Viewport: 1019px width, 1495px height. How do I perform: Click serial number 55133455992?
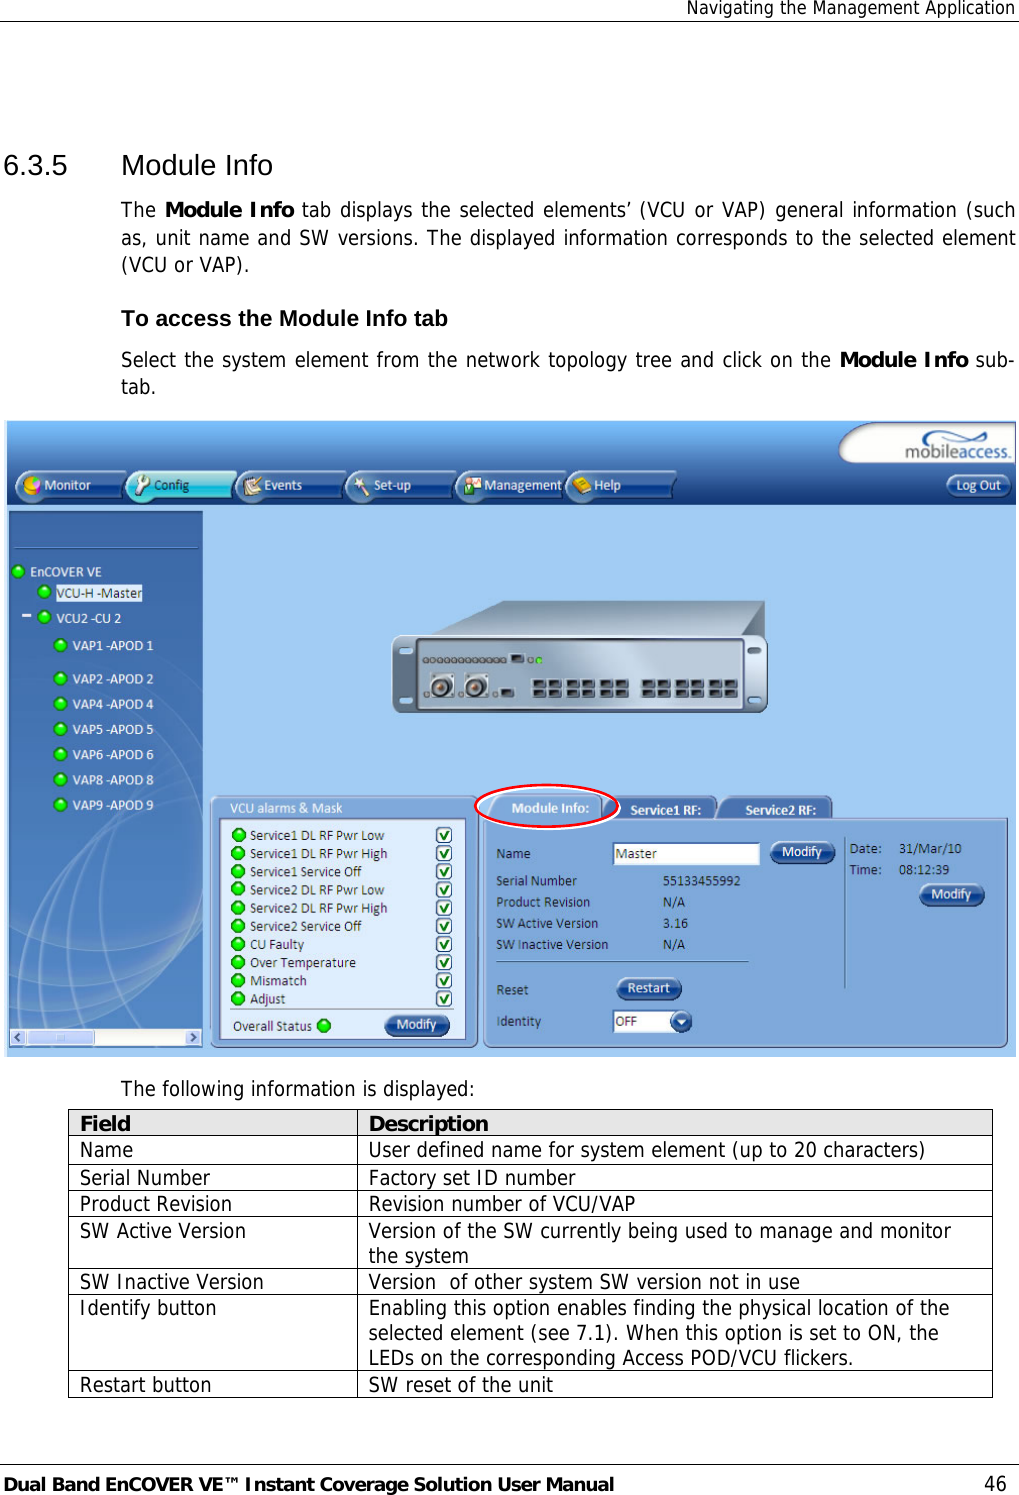tap(702, 881)
